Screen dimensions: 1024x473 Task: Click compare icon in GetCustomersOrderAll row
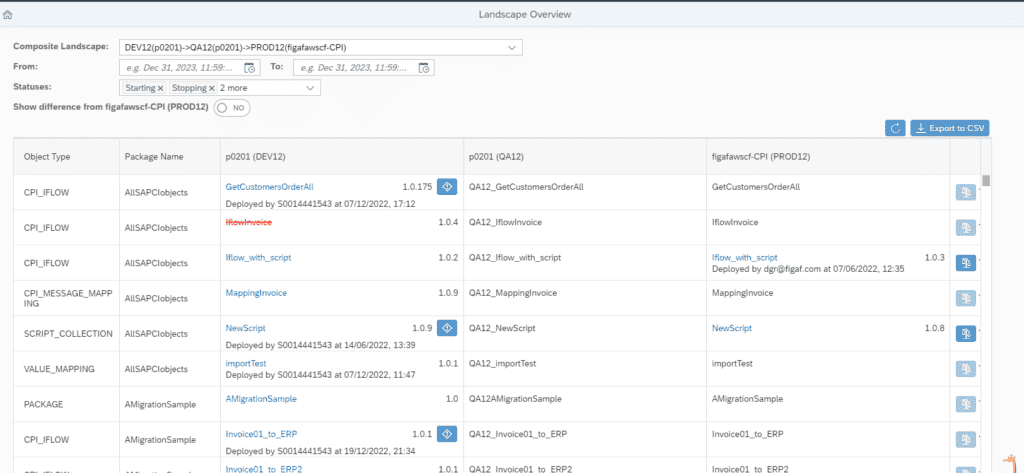click(967, 192)
